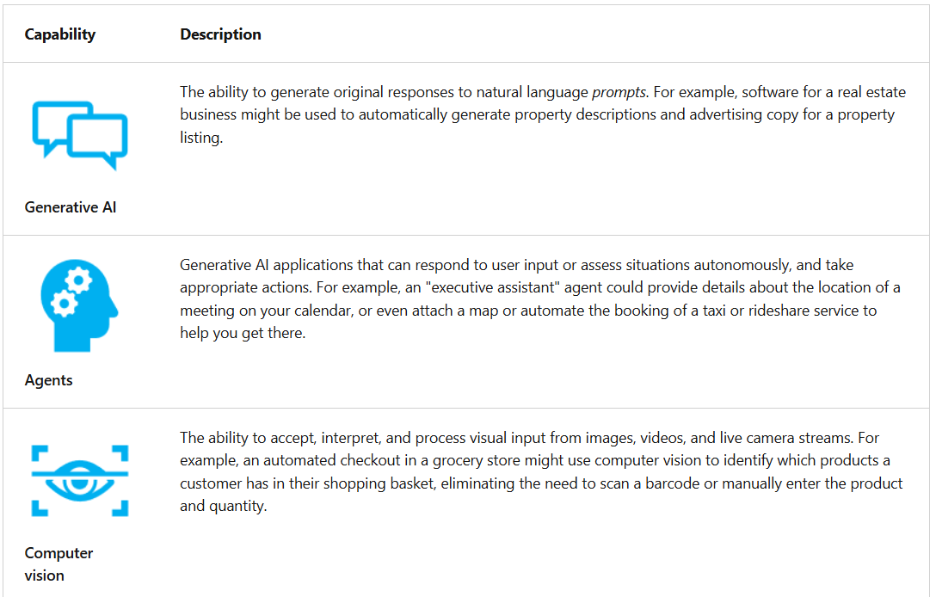Click the Generative AI description paragraph

coord(543,115)
